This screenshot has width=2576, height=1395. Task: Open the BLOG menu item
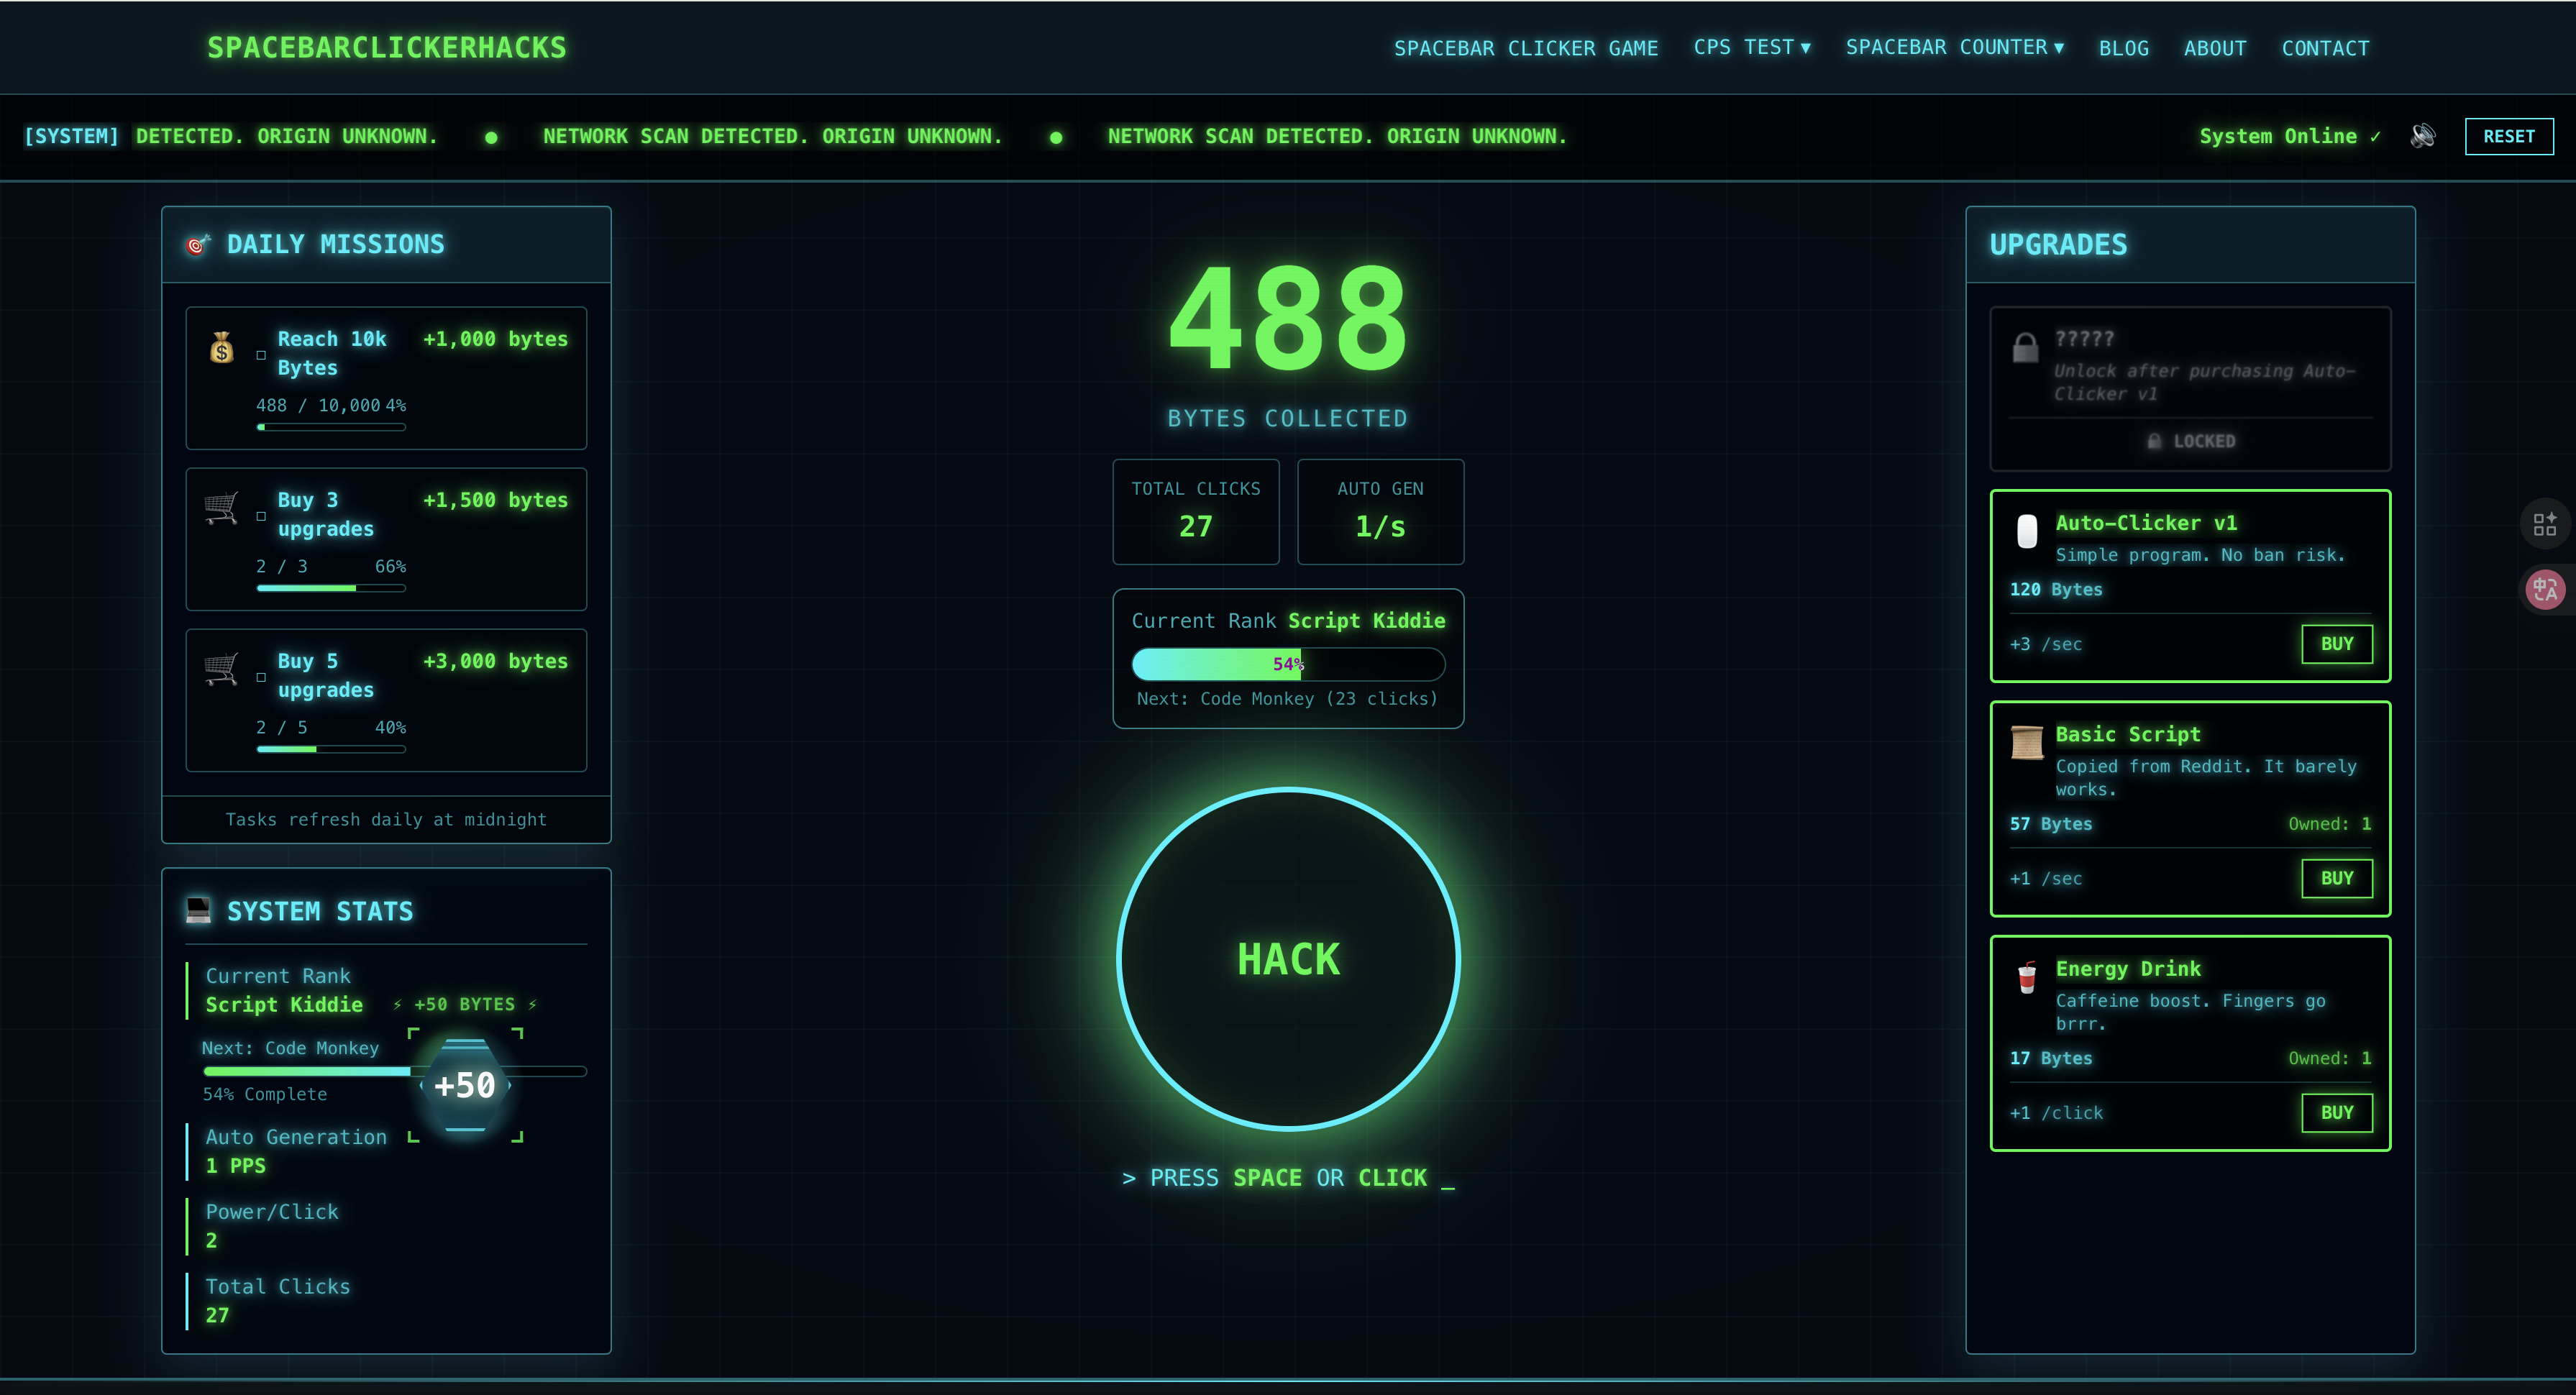click(2124, 47)
